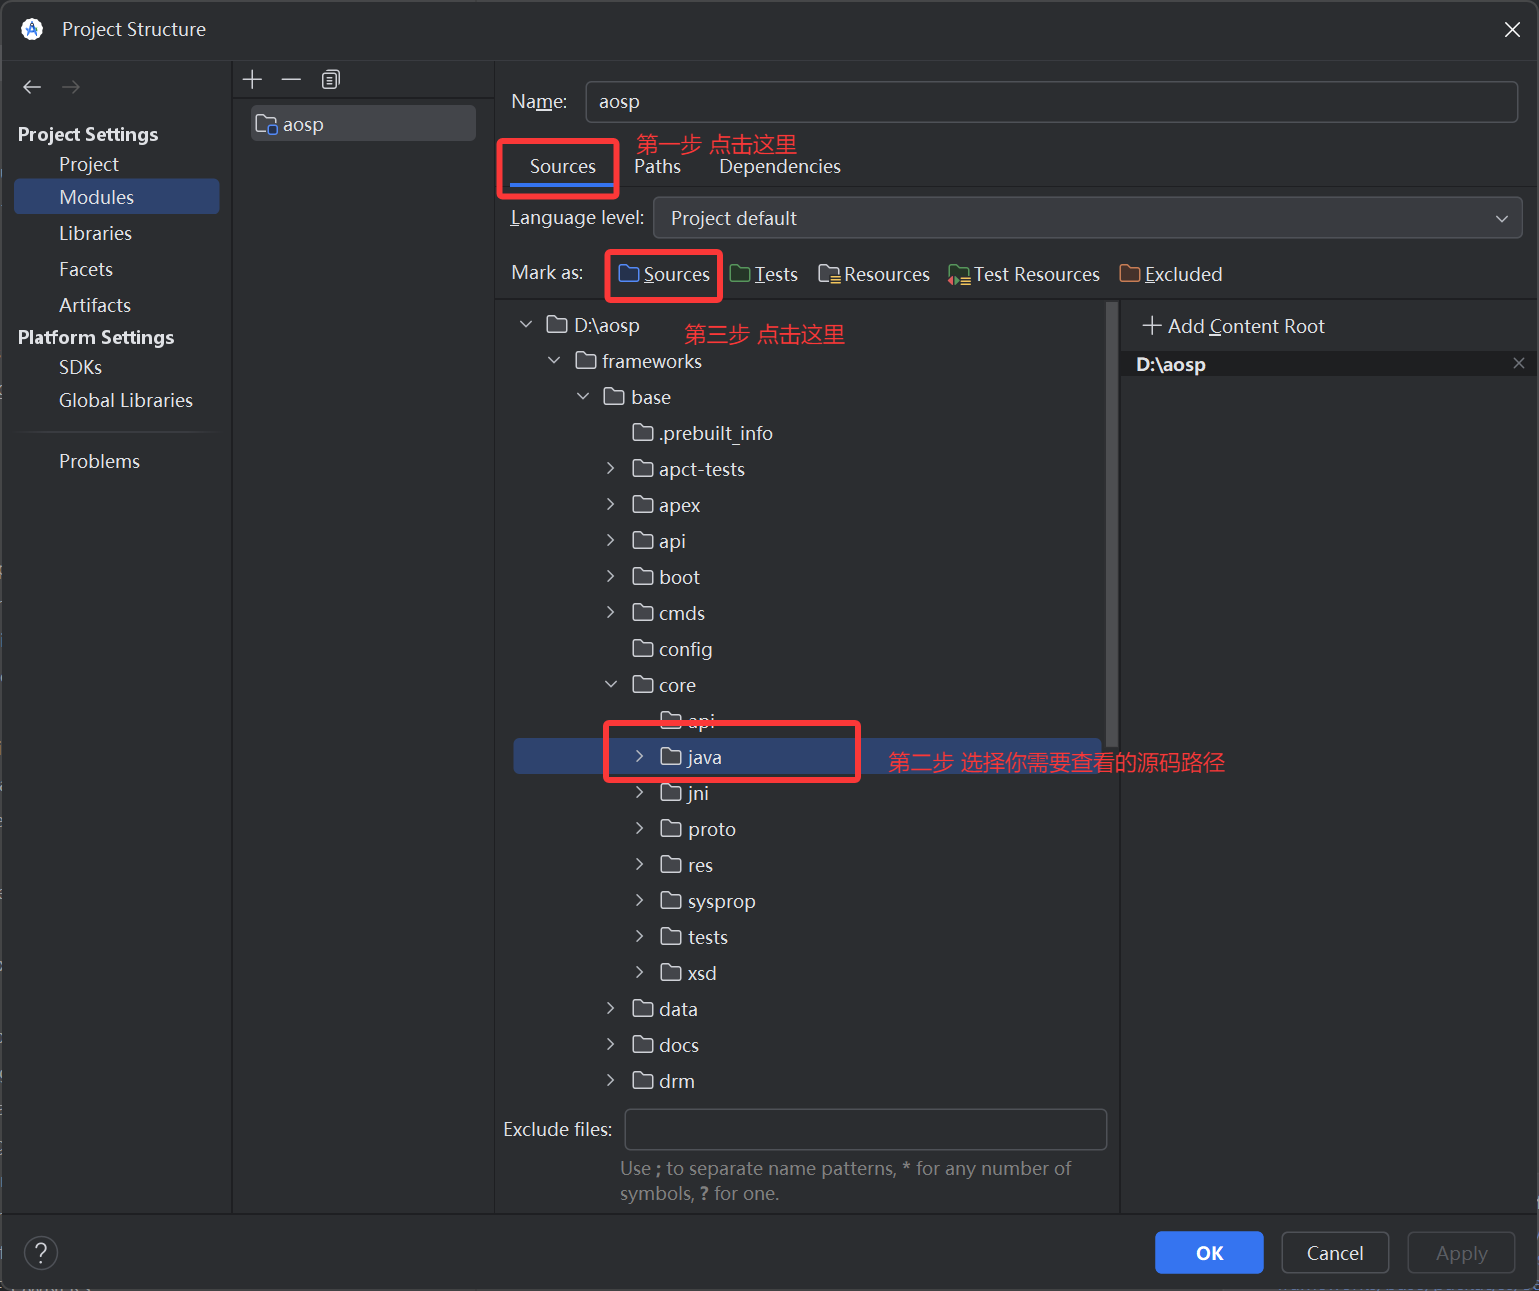1539x1291 pixels.
Task: Expand the data folder
Action: click(x=611, y=1008)
